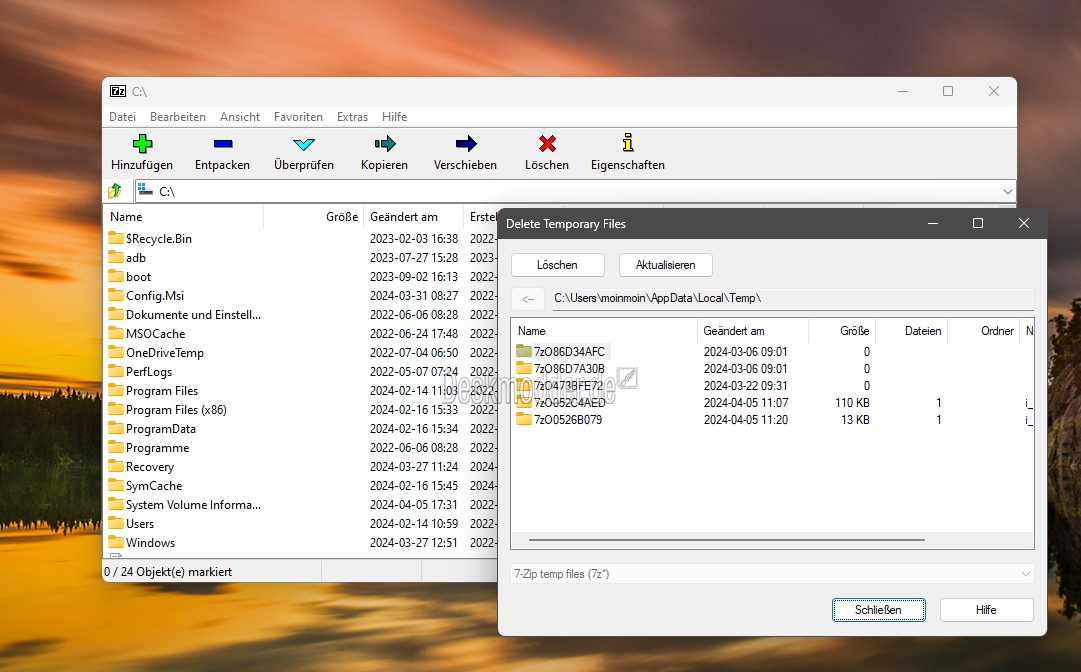The height and width of the screenshot is (672, 1081).
Task: Click the temp path field in dialog
Action: tap(793, 298)
